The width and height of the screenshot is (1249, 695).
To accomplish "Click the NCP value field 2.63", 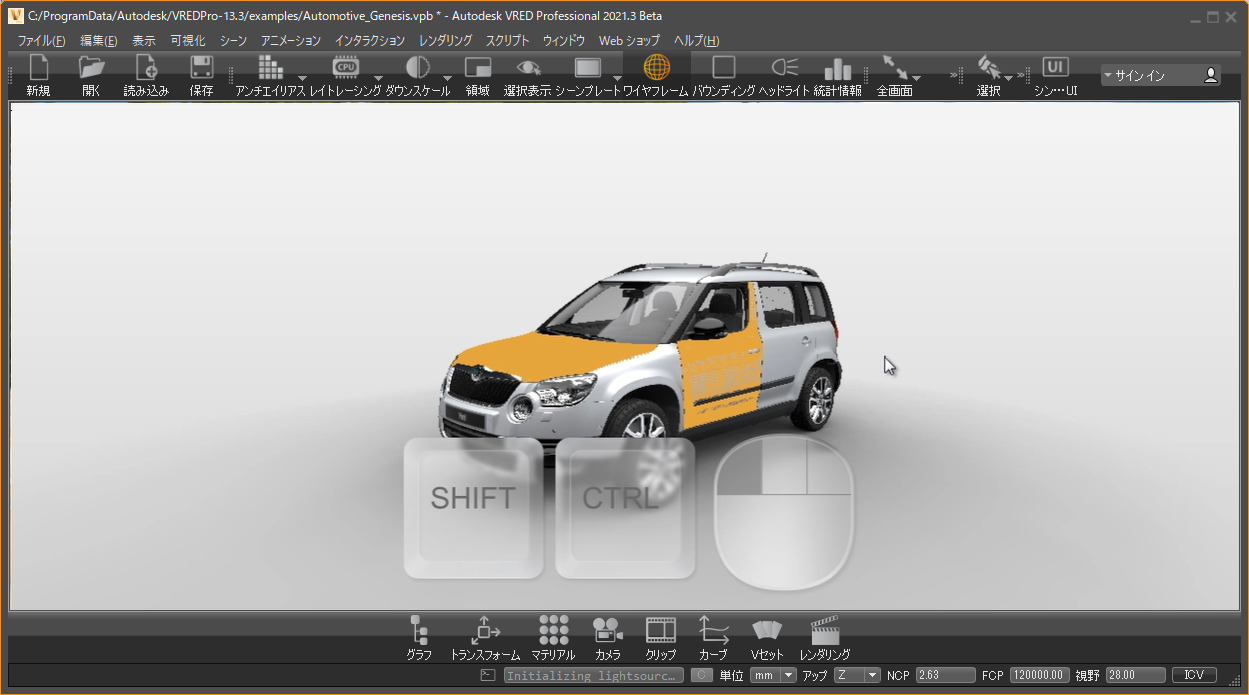I will 945,675.
